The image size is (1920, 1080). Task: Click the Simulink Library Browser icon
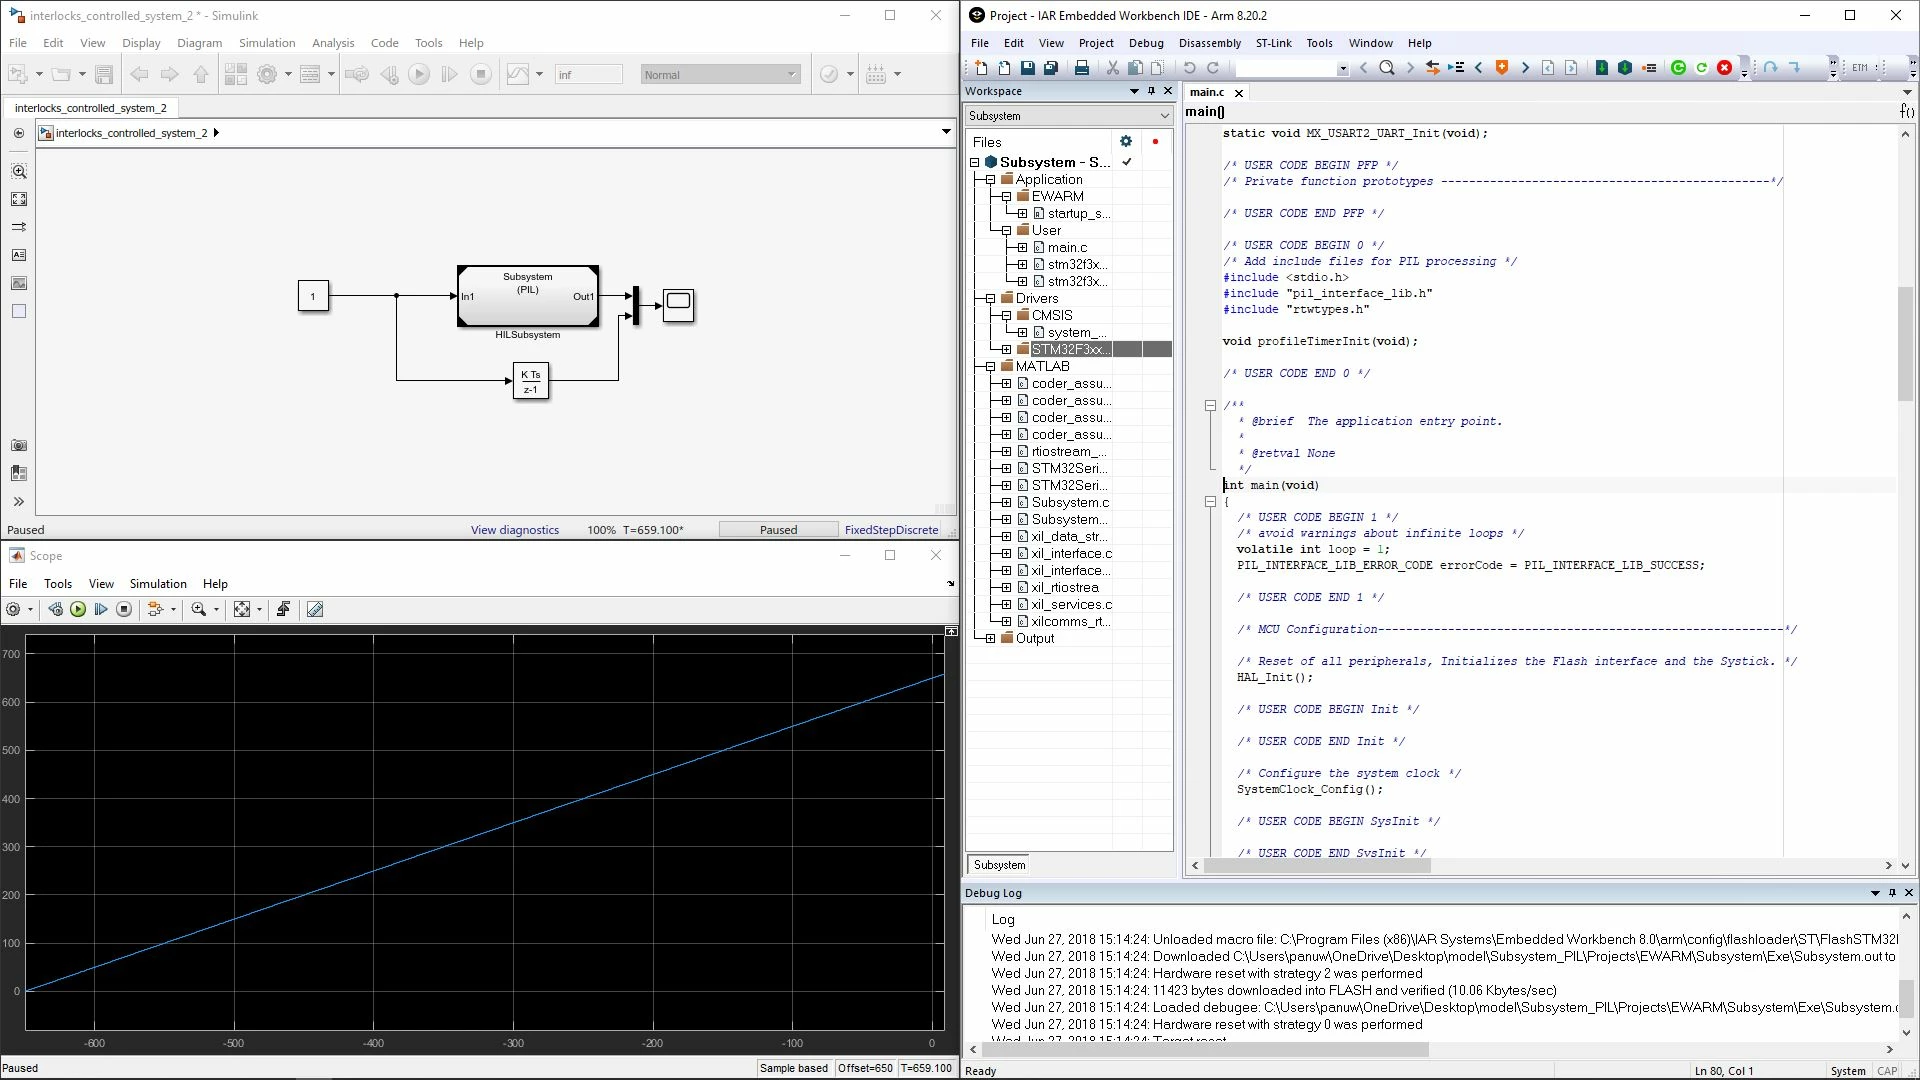(235, 74)
